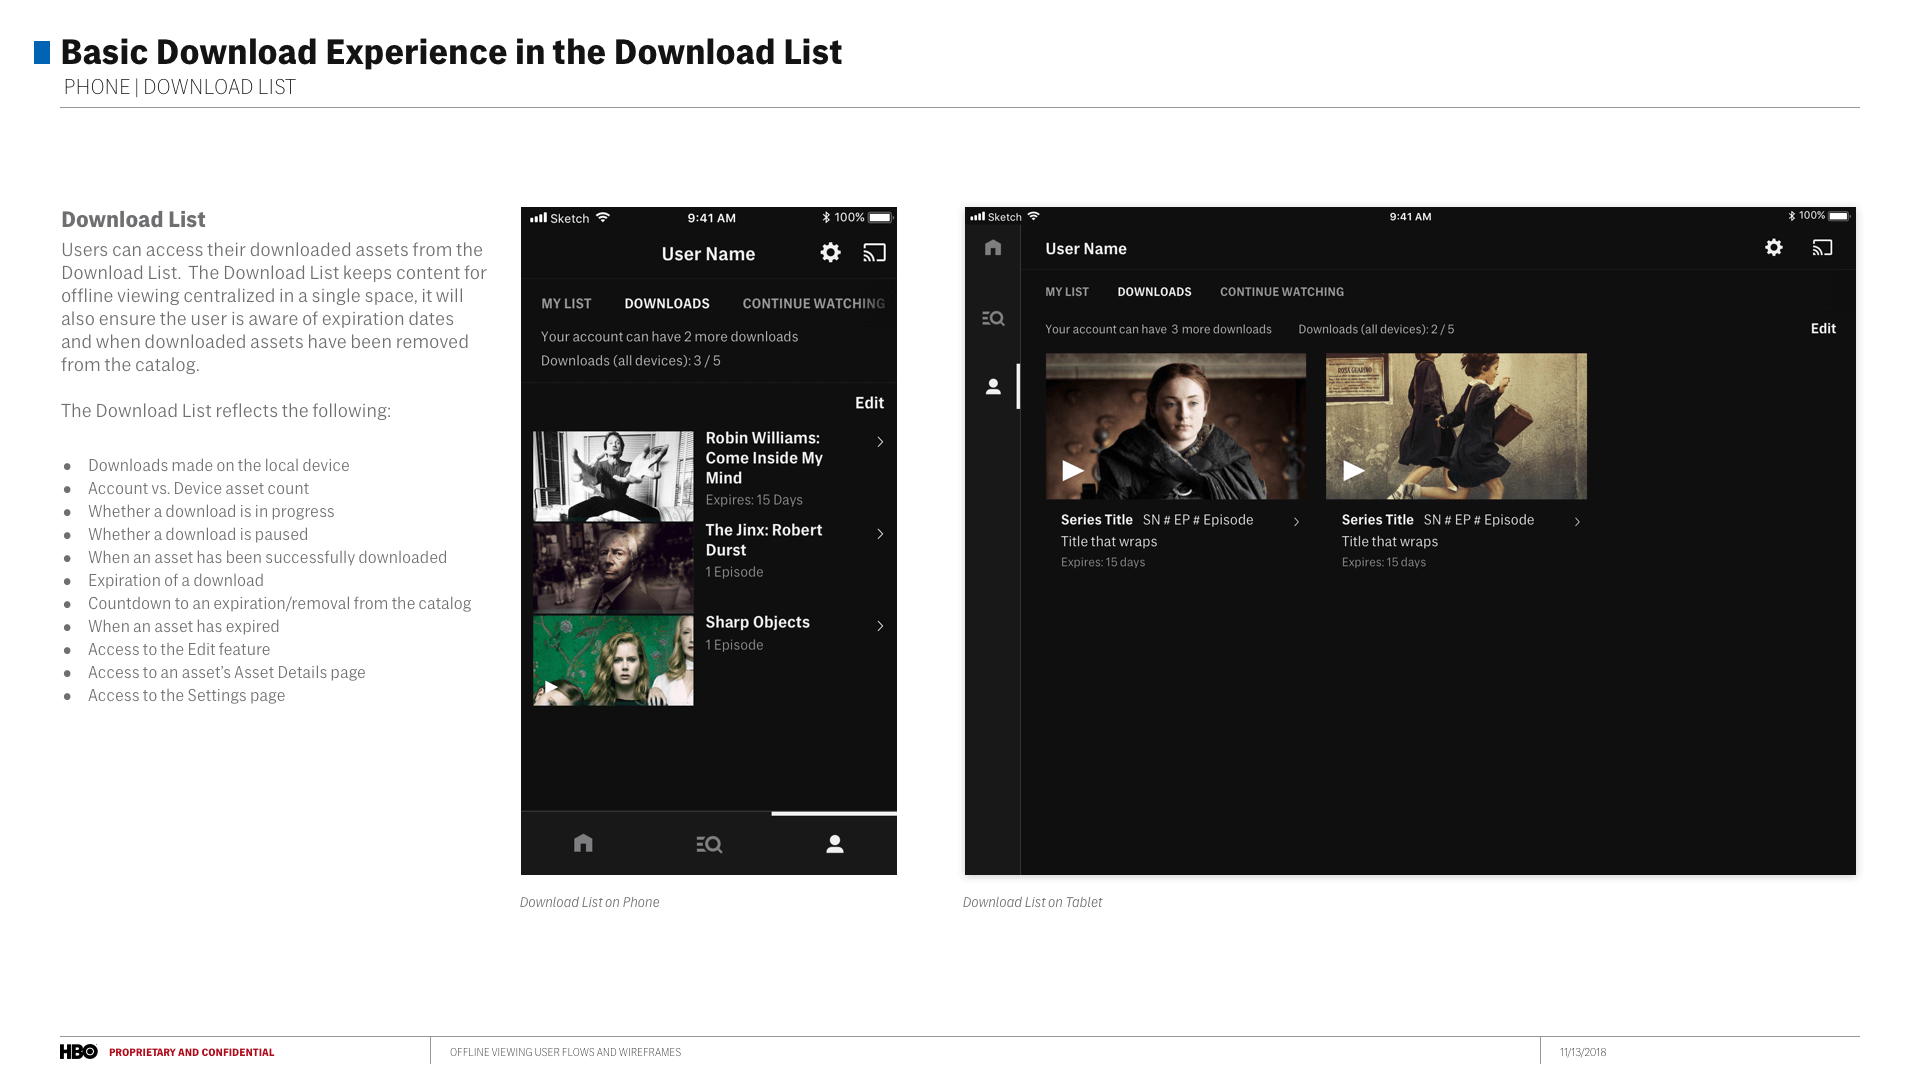
Task: Open search icon in tablet sidebar
Action: pyautogui.click(x=992, y=318)
